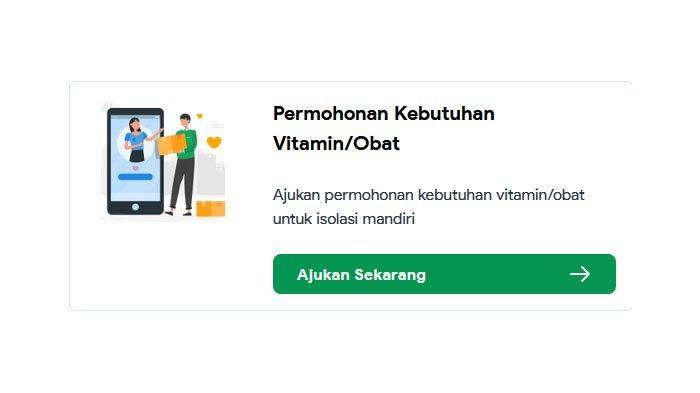Screen dimensions: 700x393
Task: Click the light circle behind the woman
Action: coord(135,143)
